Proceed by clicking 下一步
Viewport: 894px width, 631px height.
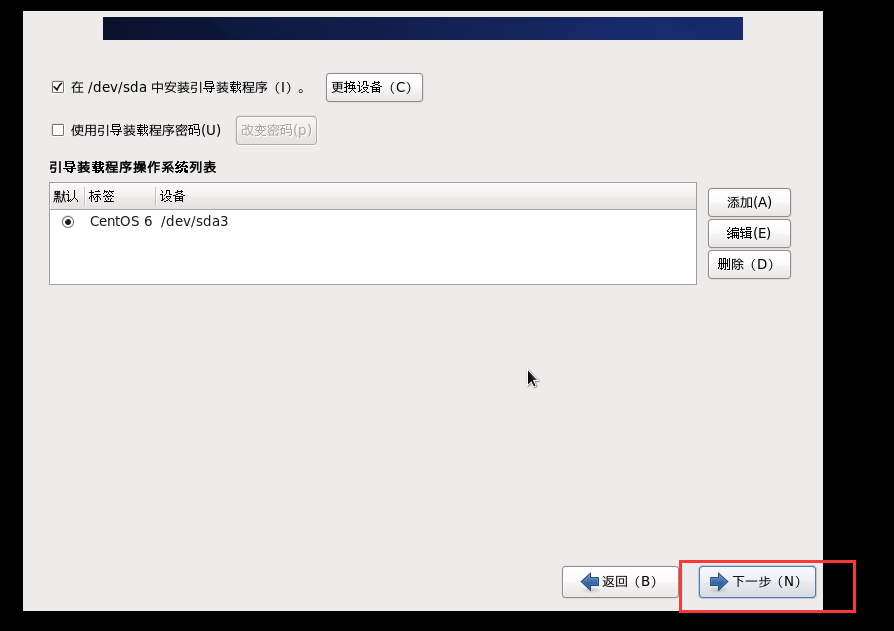[x=755, y=582]
